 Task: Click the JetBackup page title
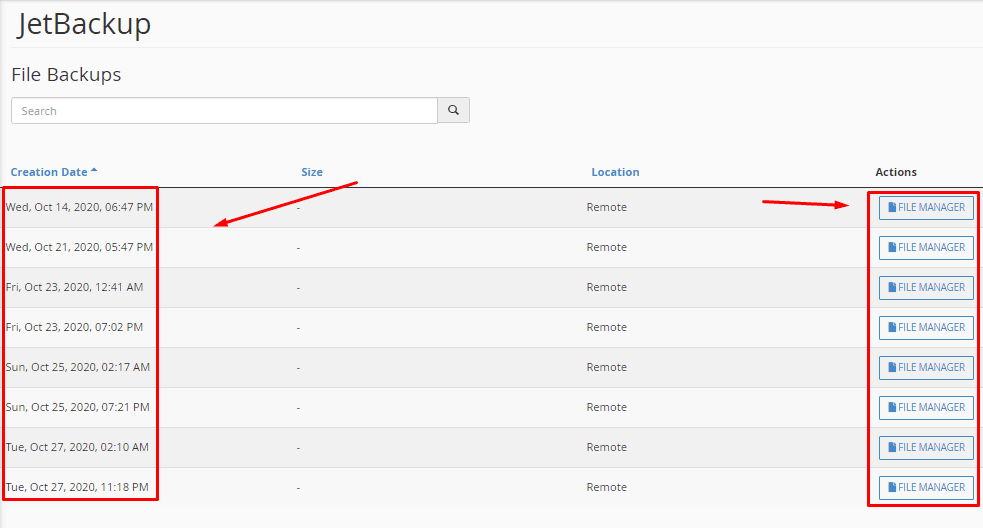[84, 24]
